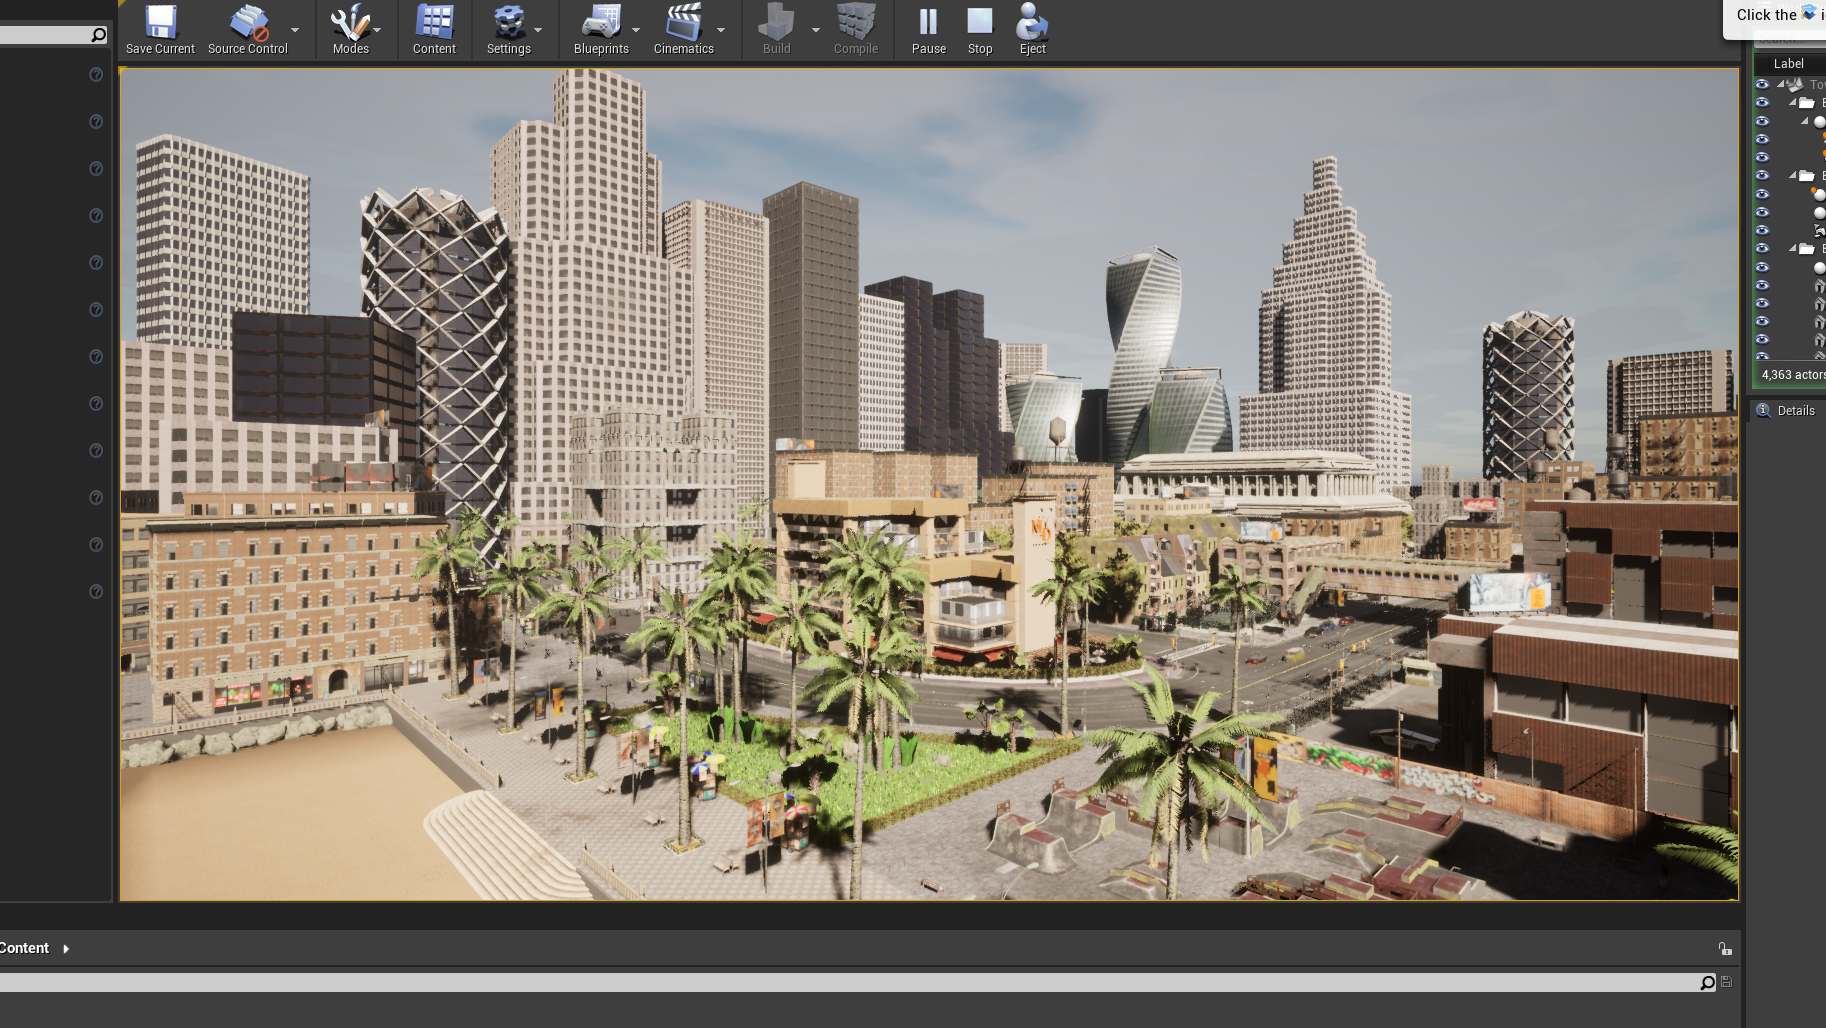Expand the Settings dropdown arrow
The image size is (1826, 1028).
pyautogui.click(x=538, y=30)
